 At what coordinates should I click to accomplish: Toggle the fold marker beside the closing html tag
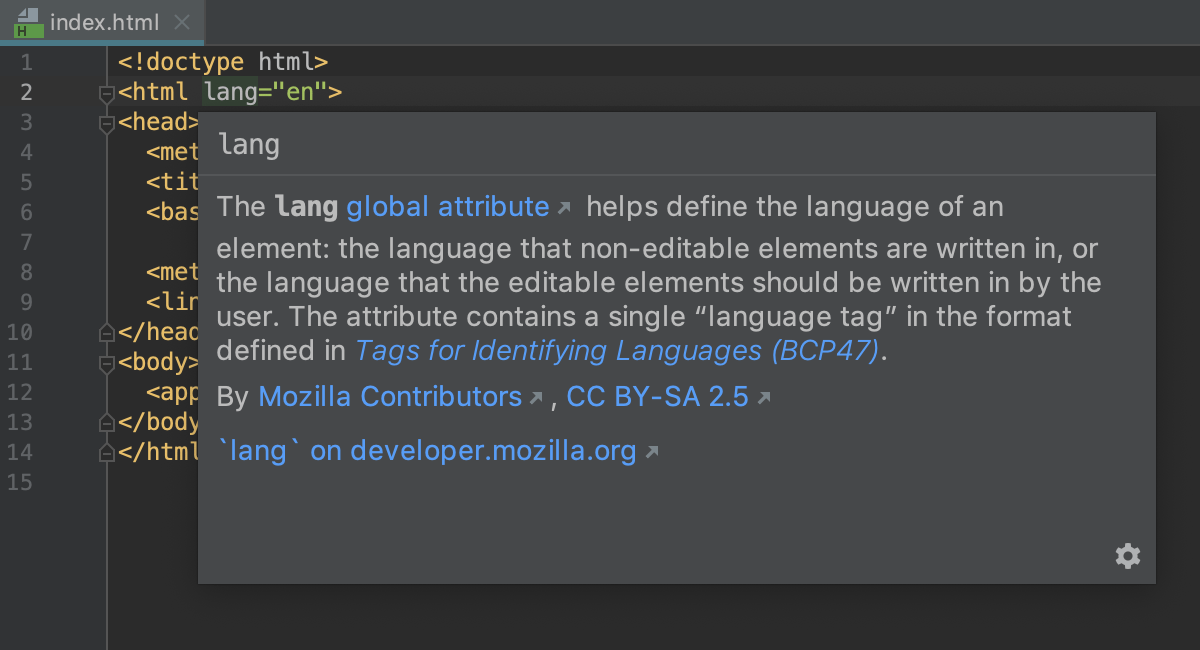tap(105, 453)
